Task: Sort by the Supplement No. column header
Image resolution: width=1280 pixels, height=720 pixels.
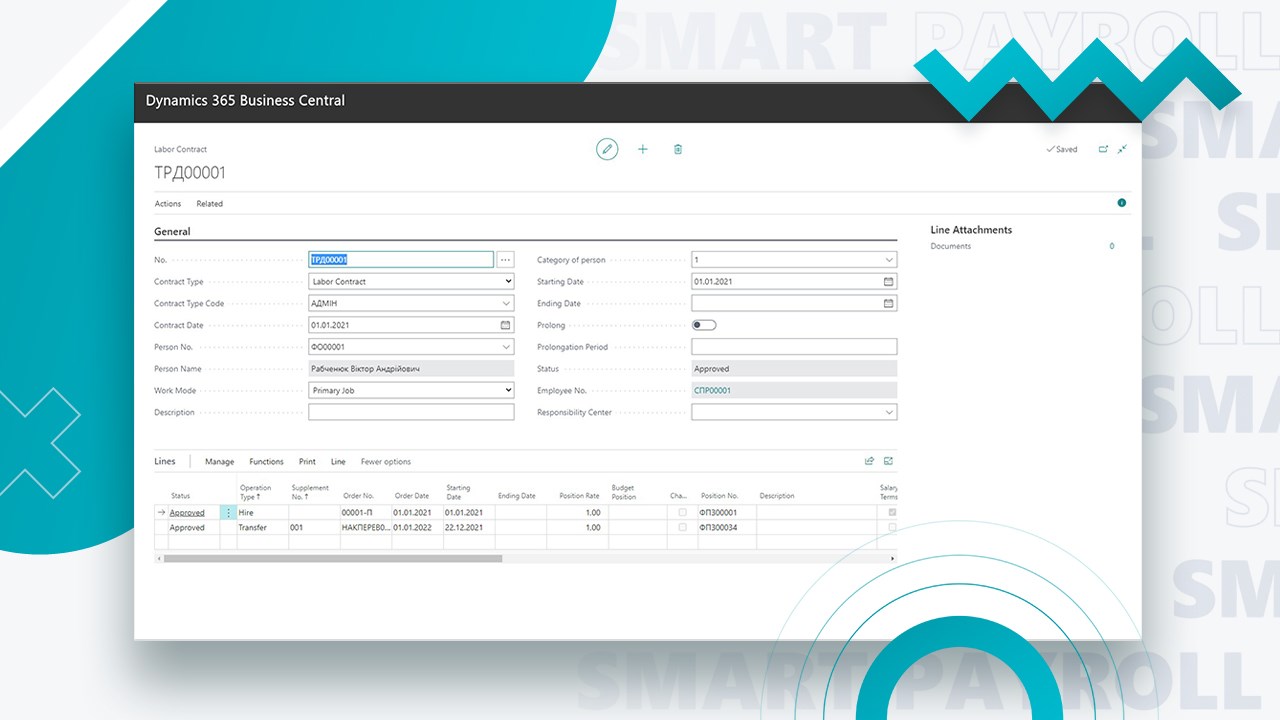Action: click(310, 492)
